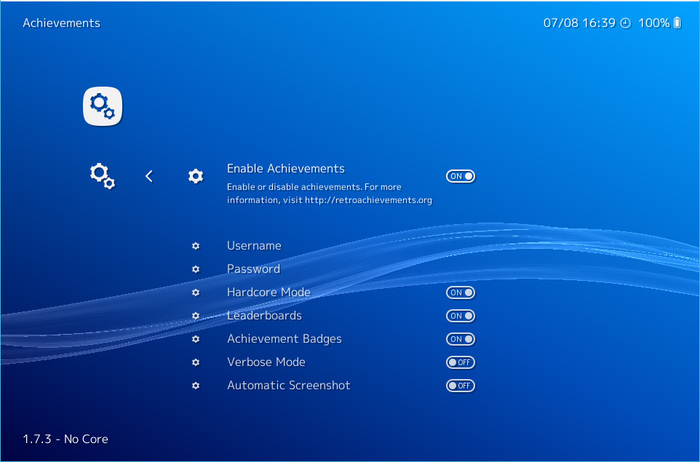Turn off the Leaderboards switch
700x462 pixels.
pyautogui.click(x=460, y=316)
